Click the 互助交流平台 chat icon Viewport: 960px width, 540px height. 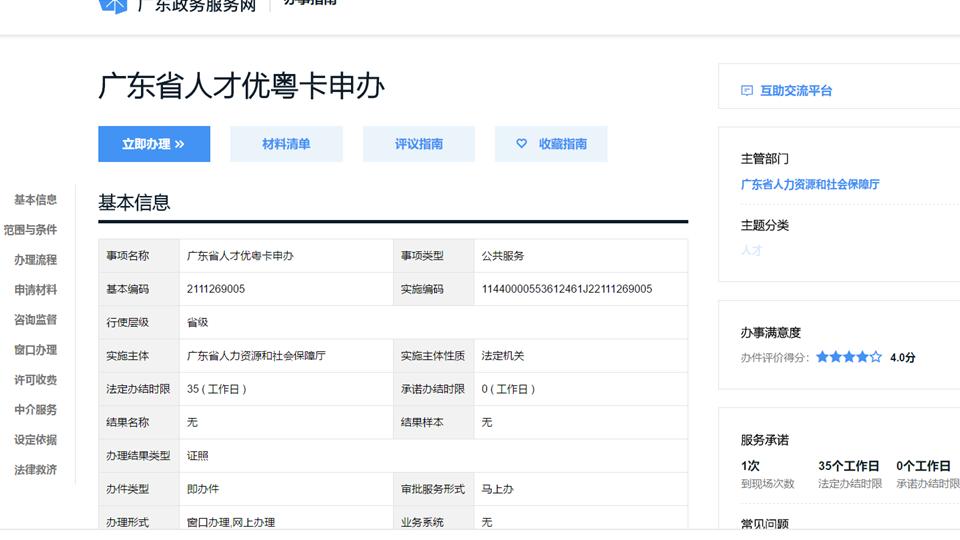747,91
